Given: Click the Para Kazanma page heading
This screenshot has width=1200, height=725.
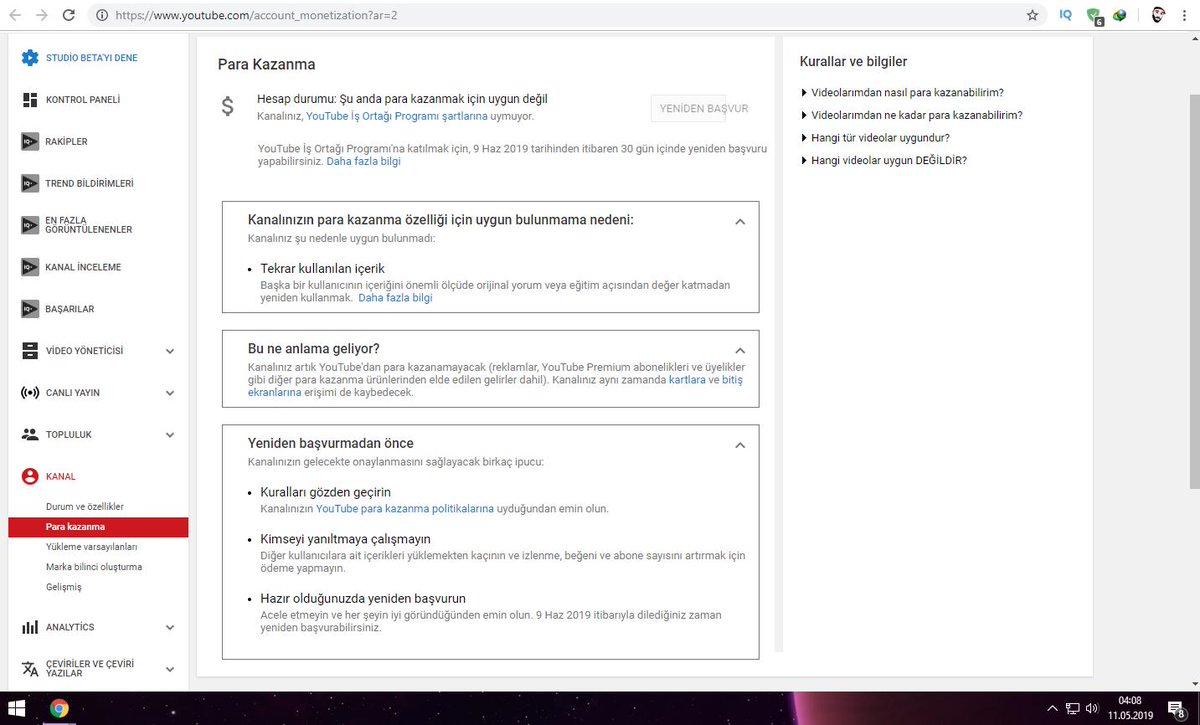Looking at the screenshot, I should coord(266,64).
